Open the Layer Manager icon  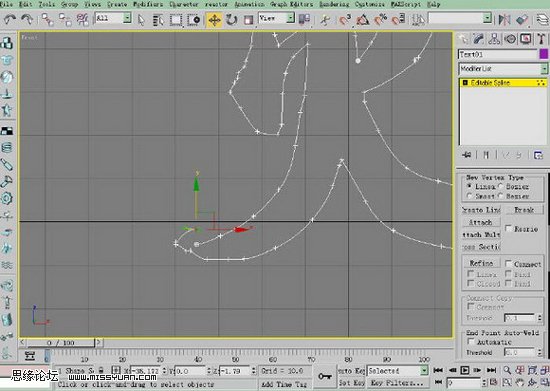542,19
